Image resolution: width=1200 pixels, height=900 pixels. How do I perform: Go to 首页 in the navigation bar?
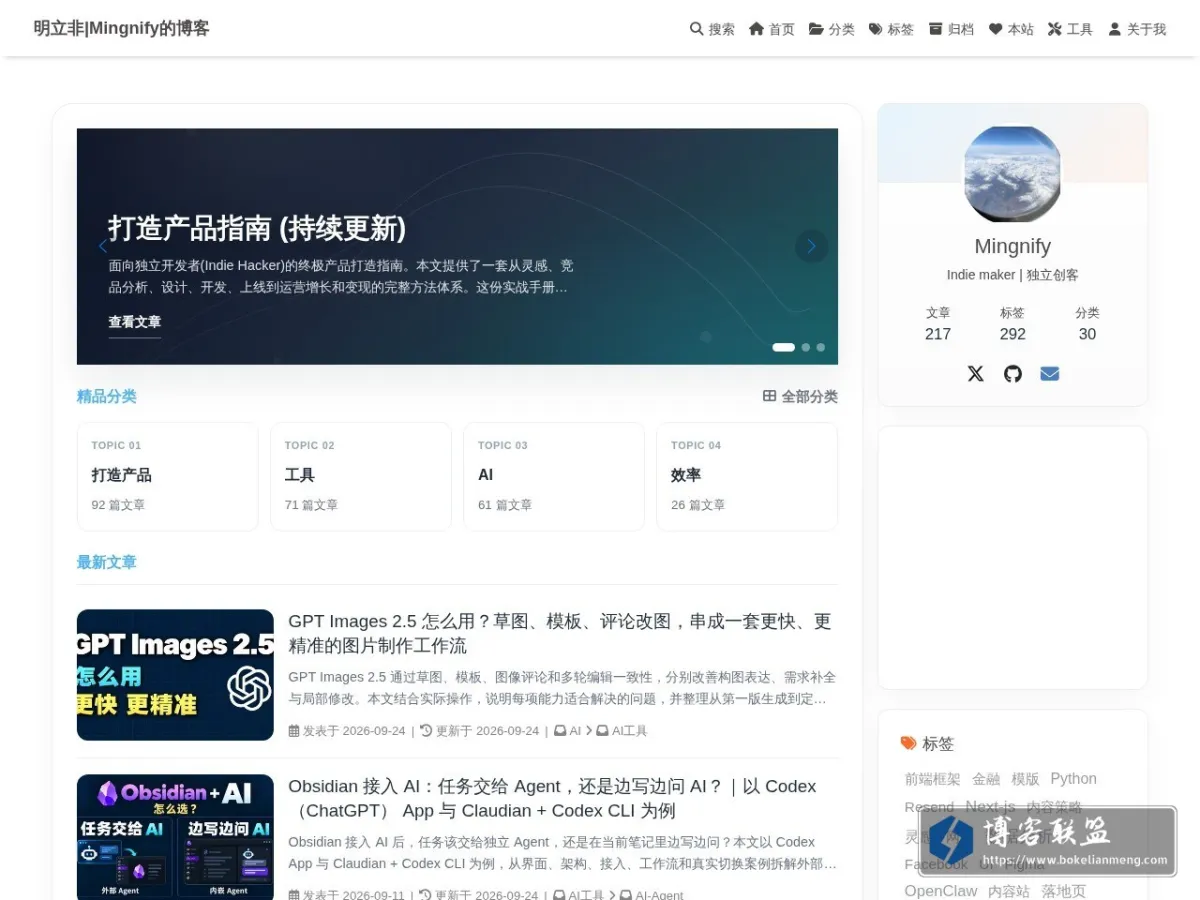[771, 29]
